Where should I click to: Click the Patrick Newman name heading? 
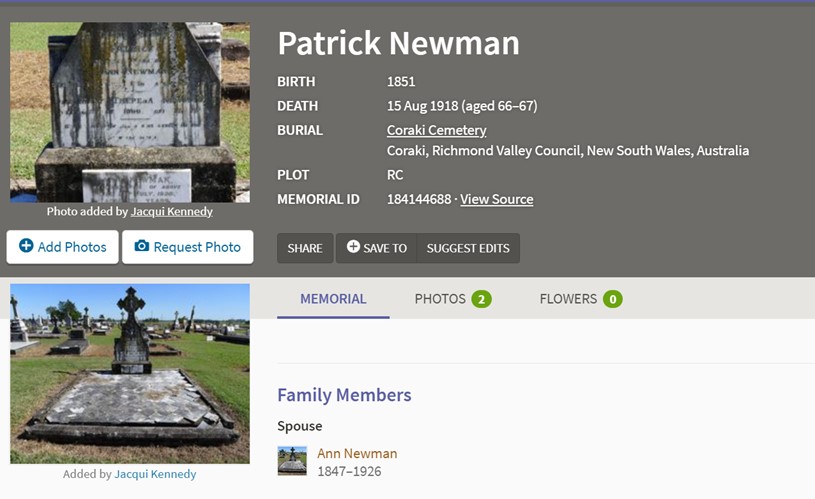(398, 43)
